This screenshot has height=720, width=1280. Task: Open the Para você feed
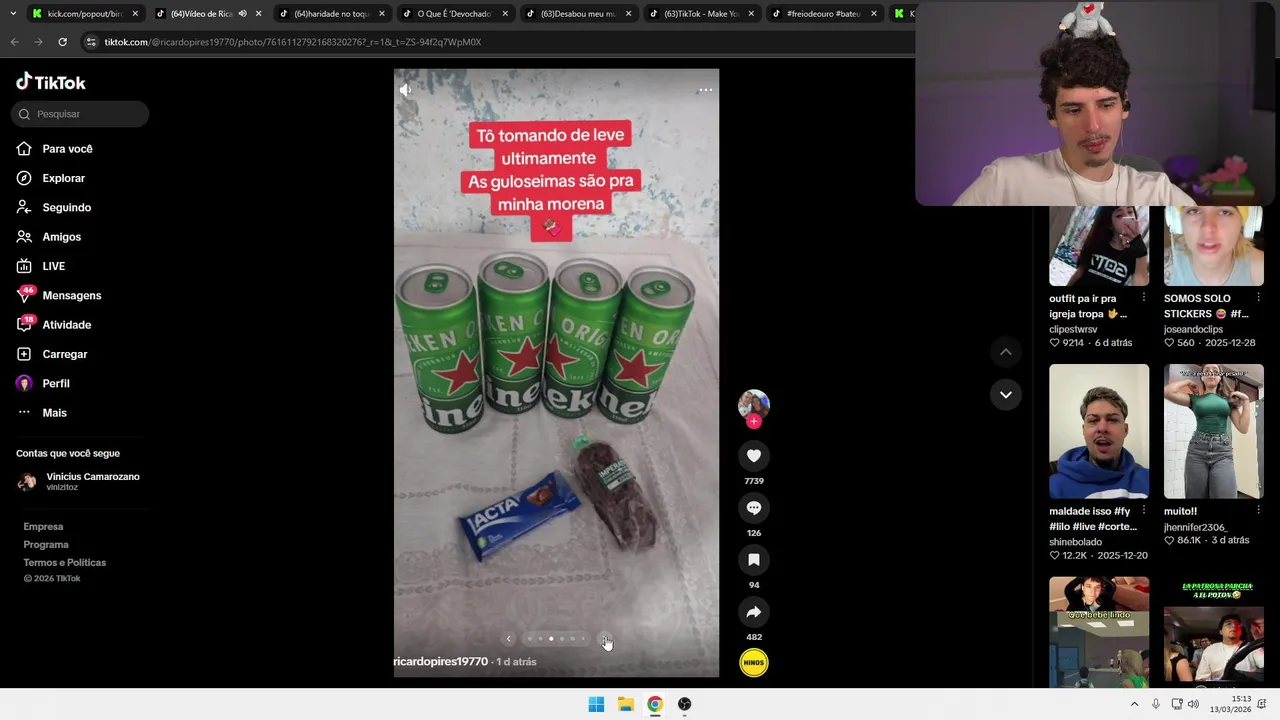67,149
